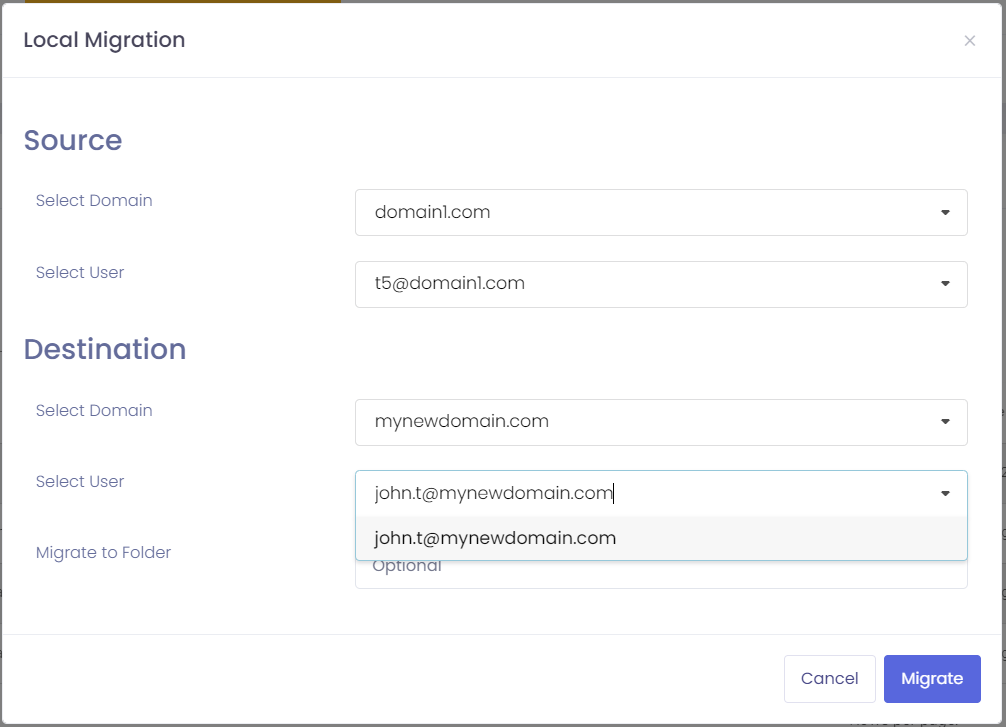The image size is (1006, 727).
Task: Open the t5@domain1.com user dropdown
Action: [x=660, y=284]
